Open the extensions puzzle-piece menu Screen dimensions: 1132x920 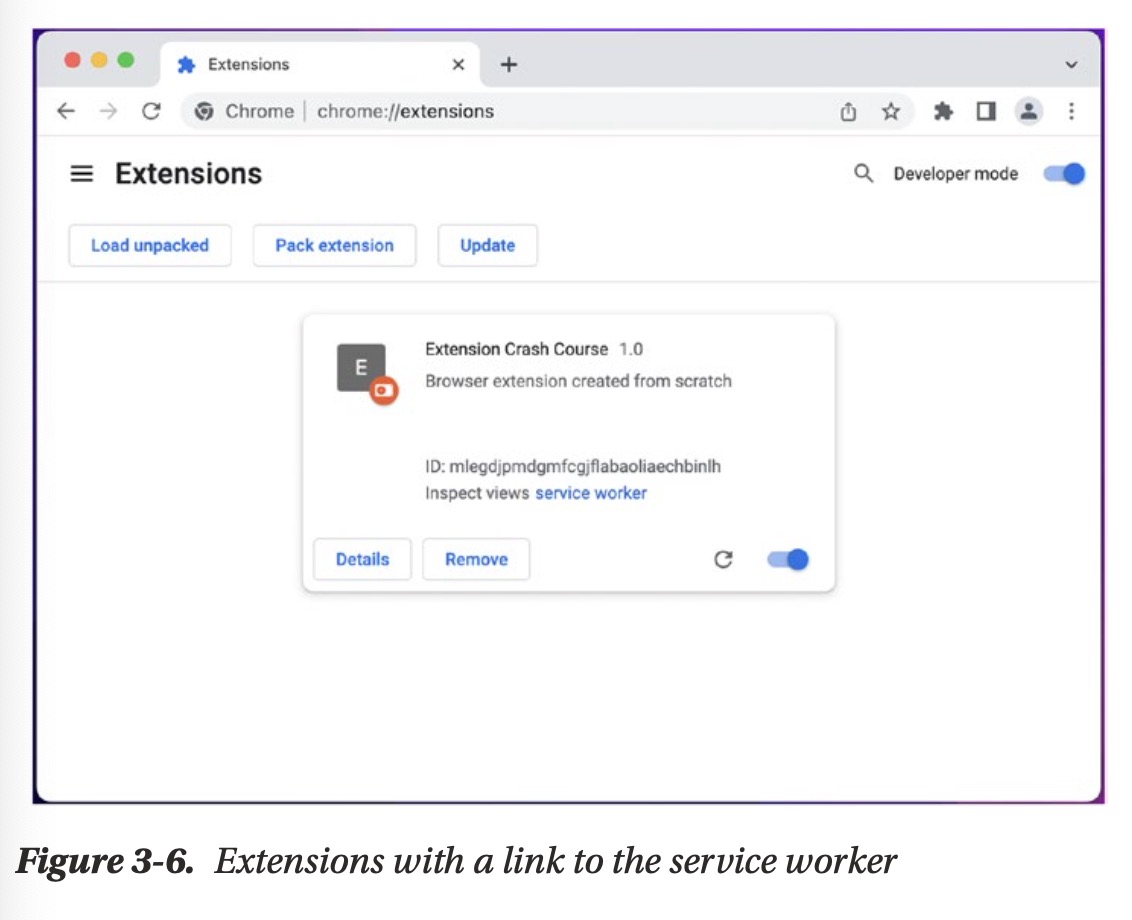point(942,112)
